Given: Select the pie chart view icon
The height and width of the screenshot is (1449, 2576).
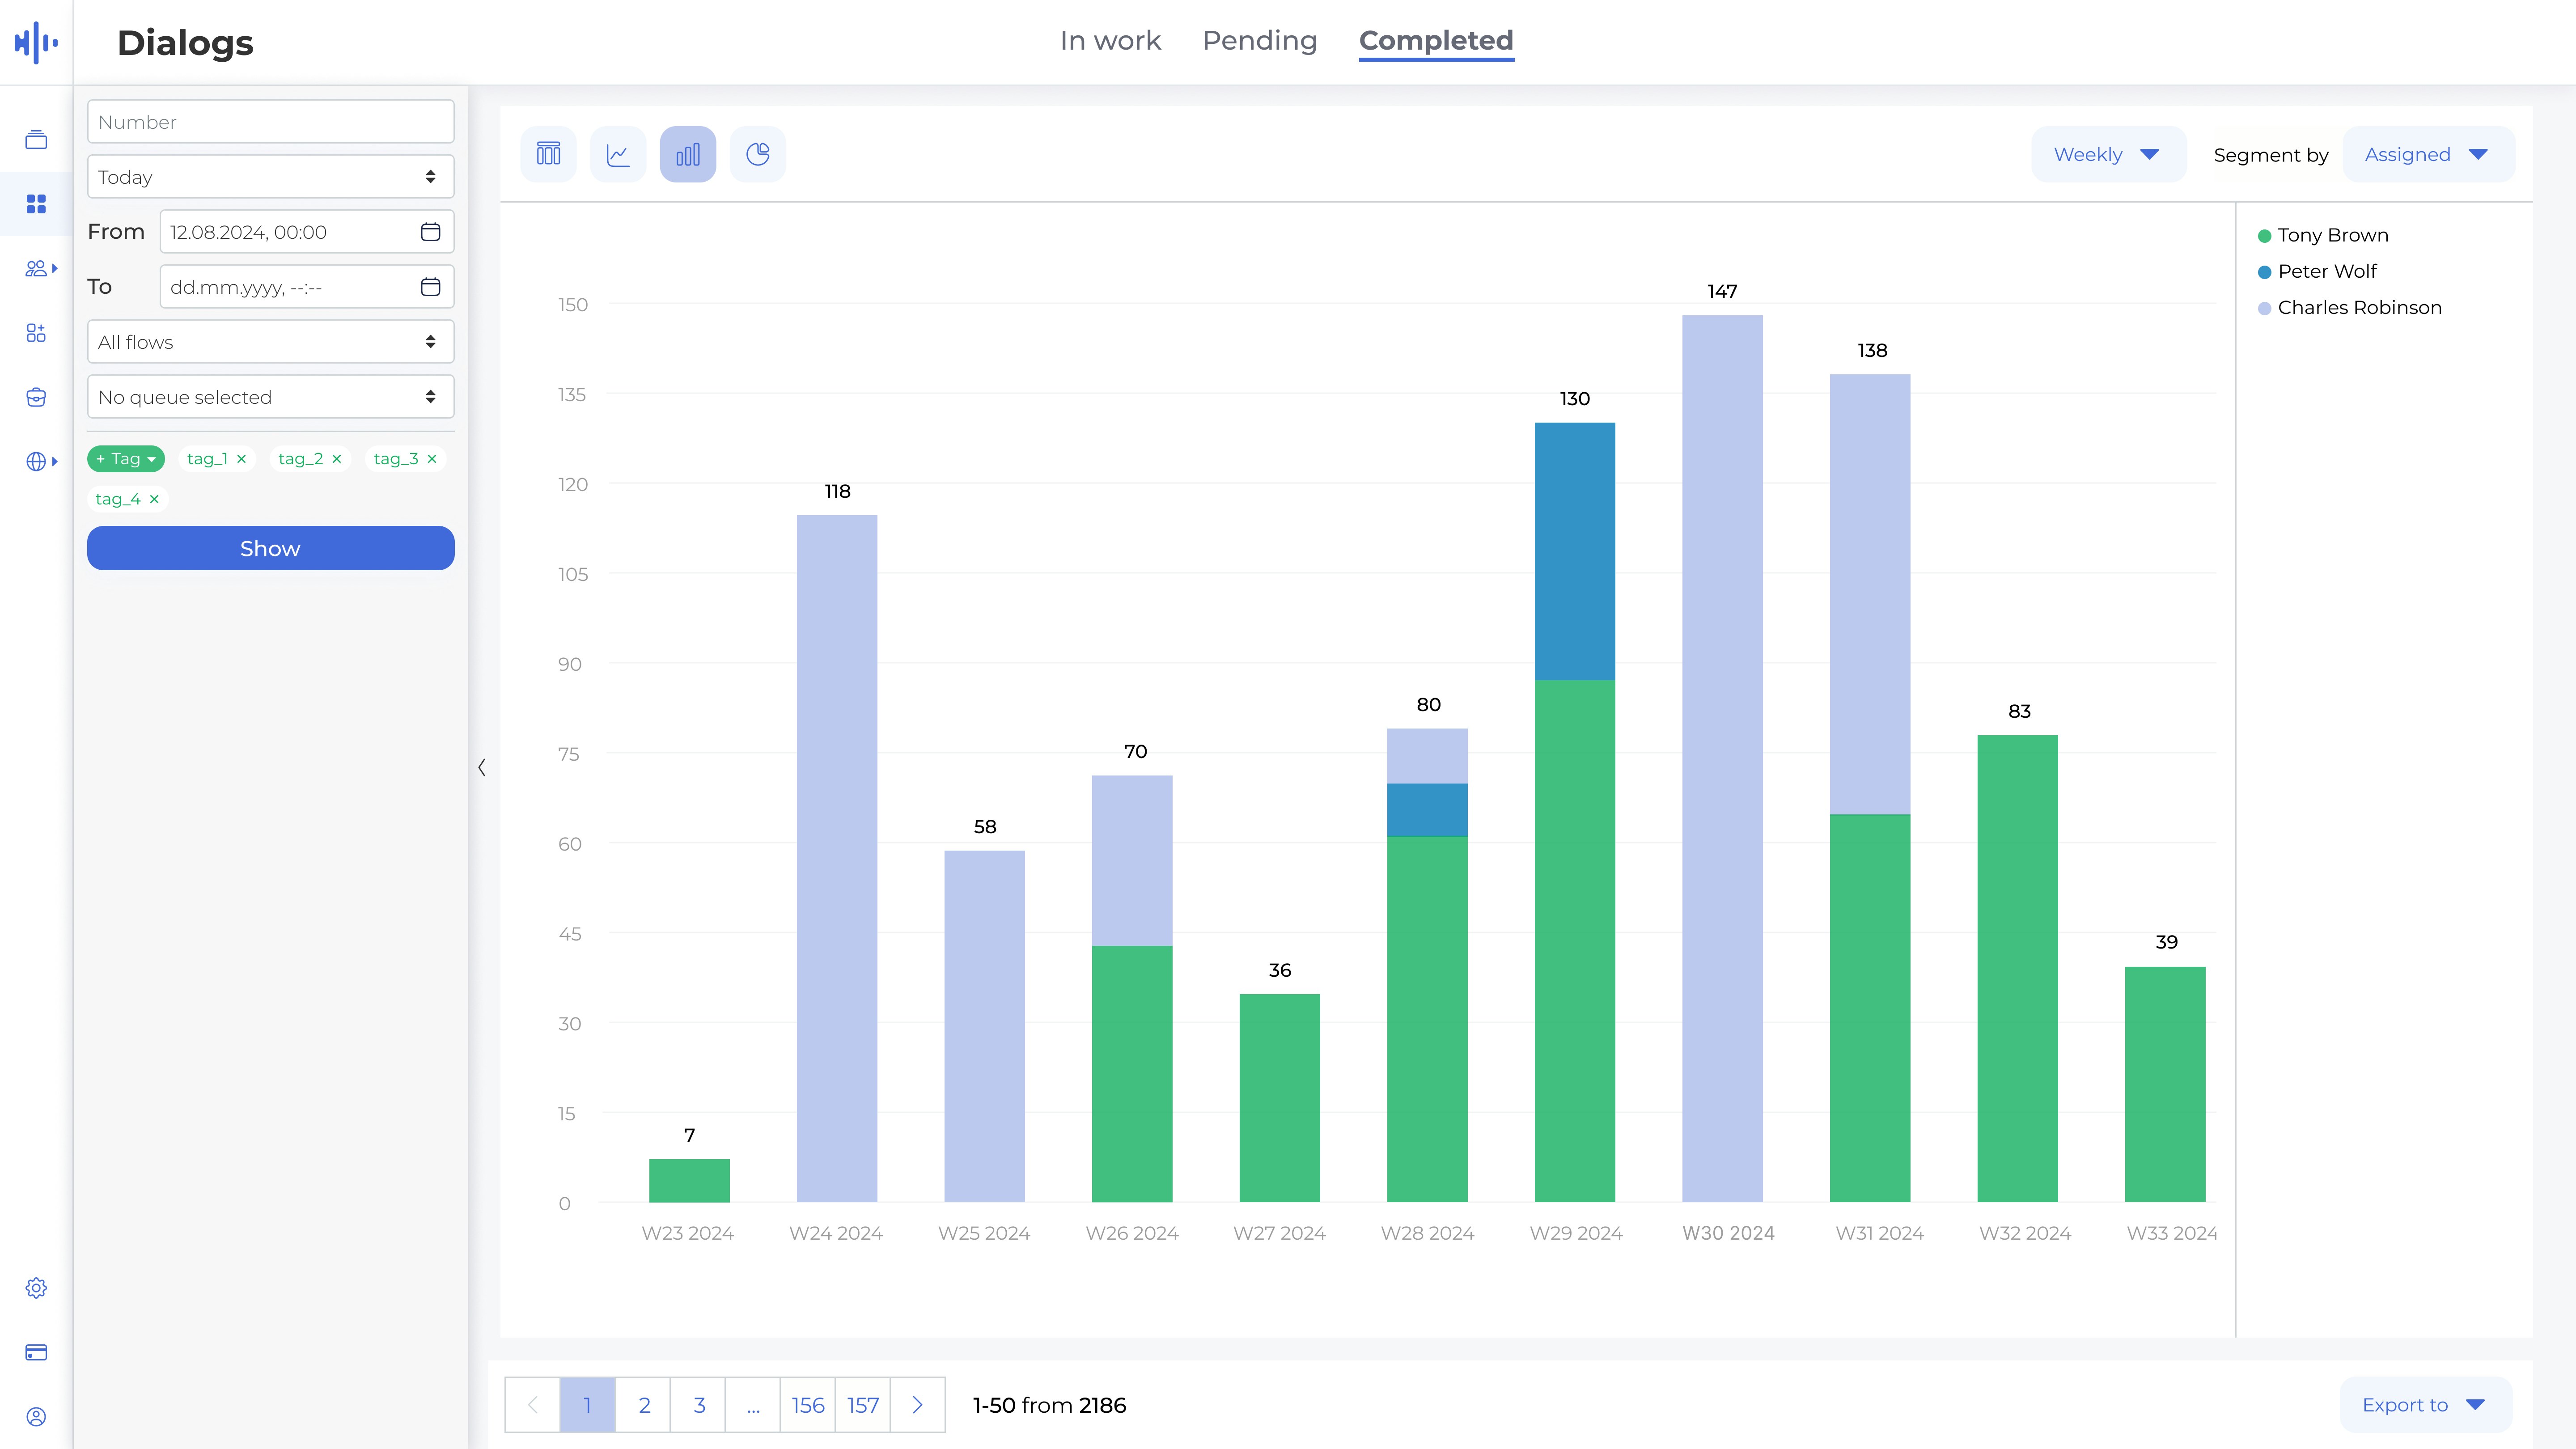Looking at the screenshot, I should point(757,154).
